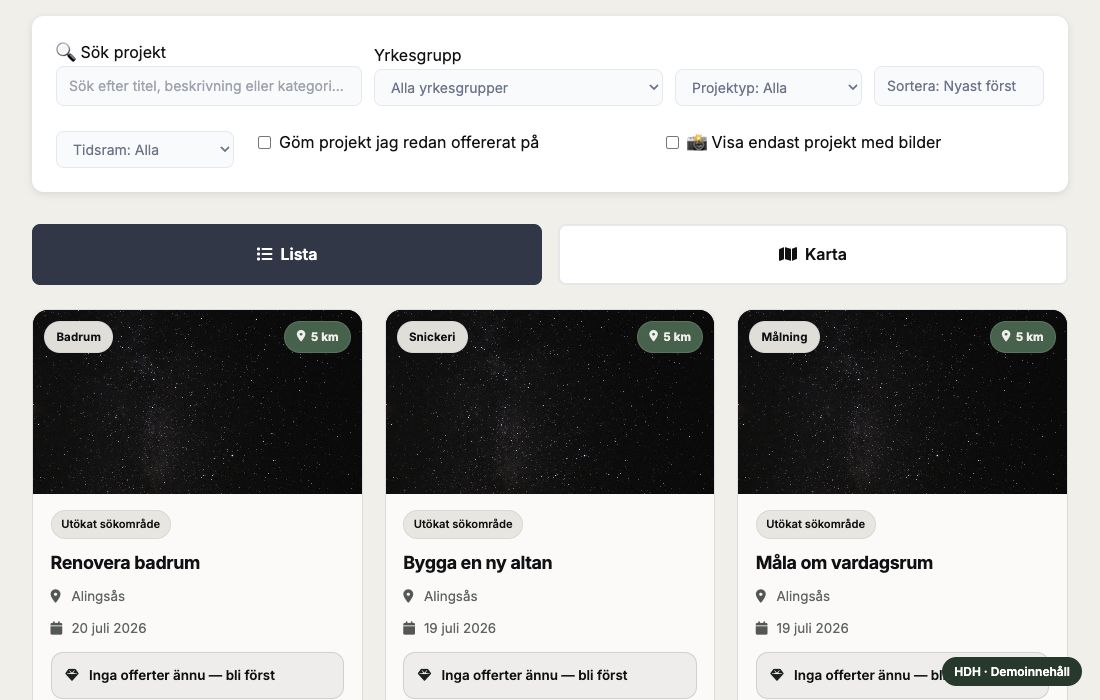Click 19 juli 2026 on Bygga en ny altan card
This screenshot has height=700, width=1100.
[460, 628]
